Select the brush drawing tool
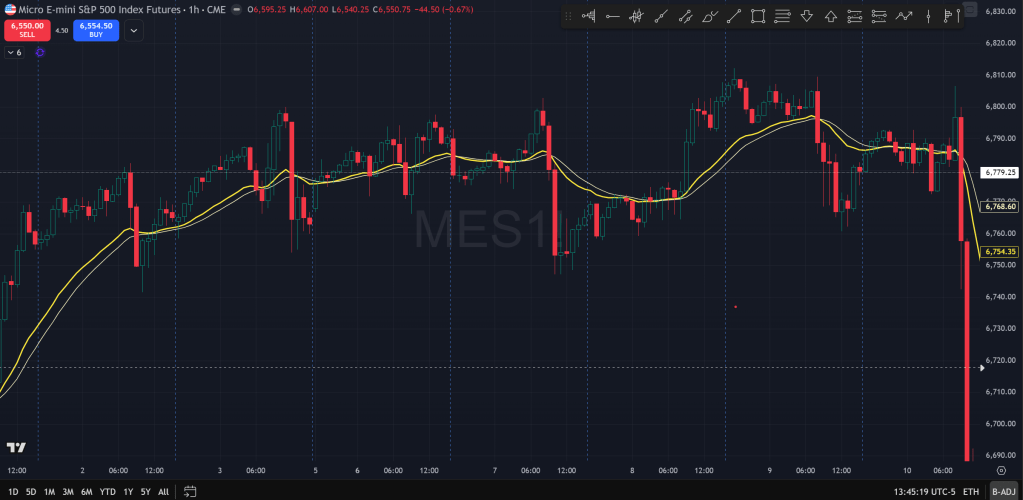The image size is (1023, 500). coord(710,16)
